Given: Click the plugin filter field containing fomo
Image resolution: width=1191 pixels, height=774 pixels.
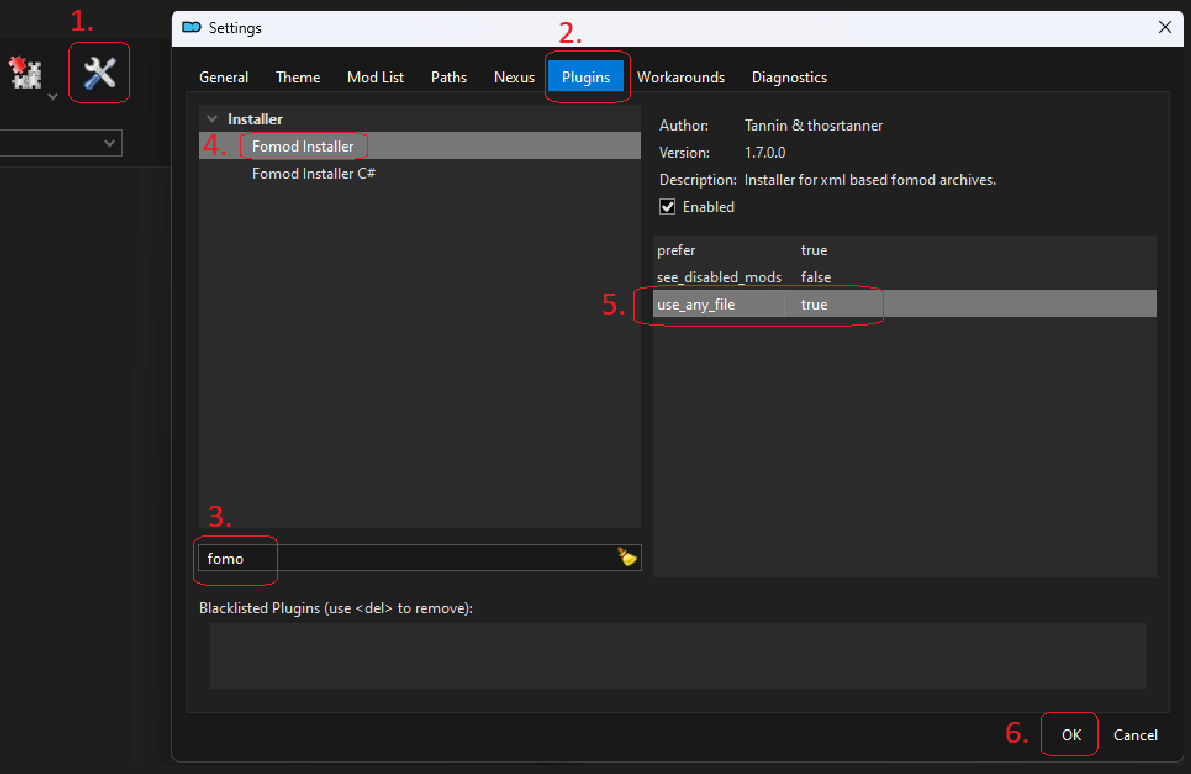Looking at the screenshot, I should (419, 558).
